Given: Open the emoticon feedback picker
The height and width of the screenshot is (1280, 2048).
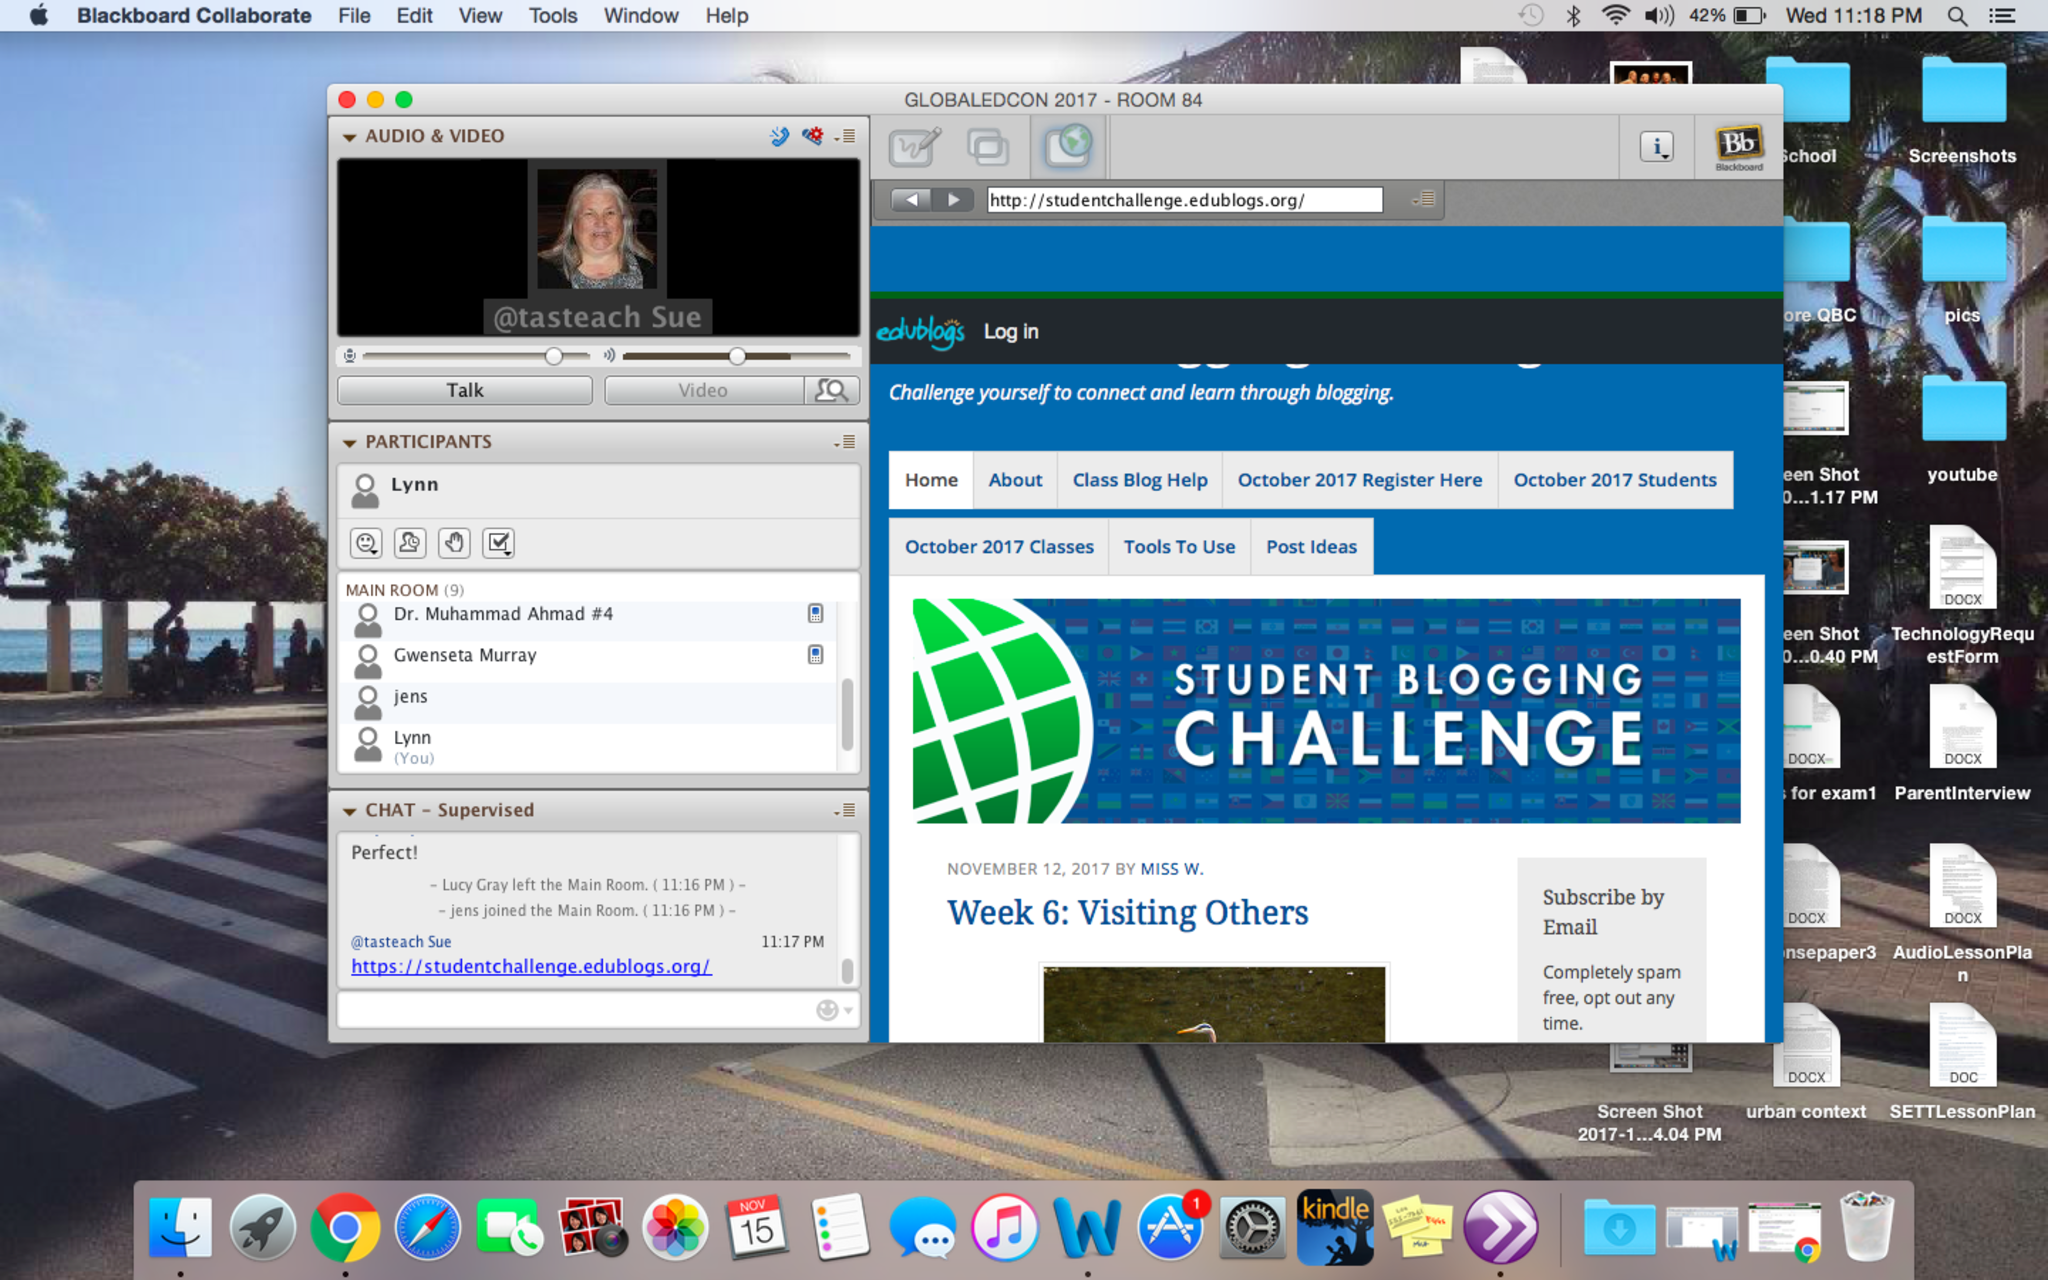Looking at the screenshot, I should (367, 543).
